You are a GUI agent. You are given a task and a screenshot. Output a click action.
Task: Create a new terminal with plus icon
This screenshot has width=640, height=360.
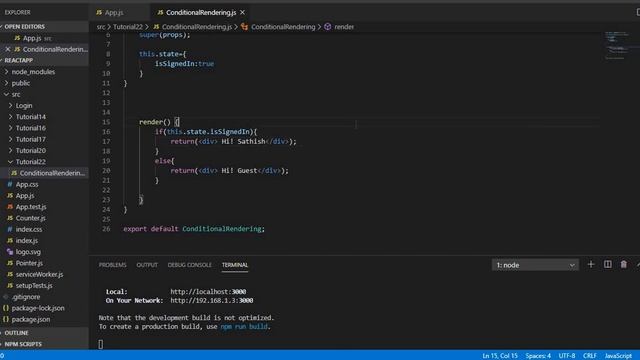(591, 264)
